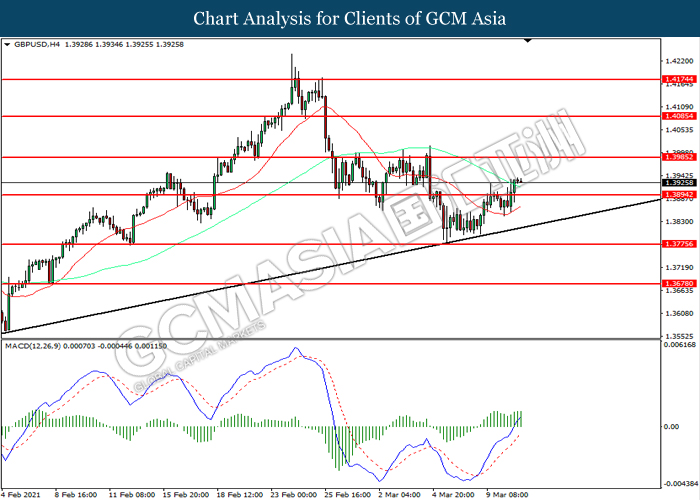Select the red 1.36780 support price label

pos(679,283)
